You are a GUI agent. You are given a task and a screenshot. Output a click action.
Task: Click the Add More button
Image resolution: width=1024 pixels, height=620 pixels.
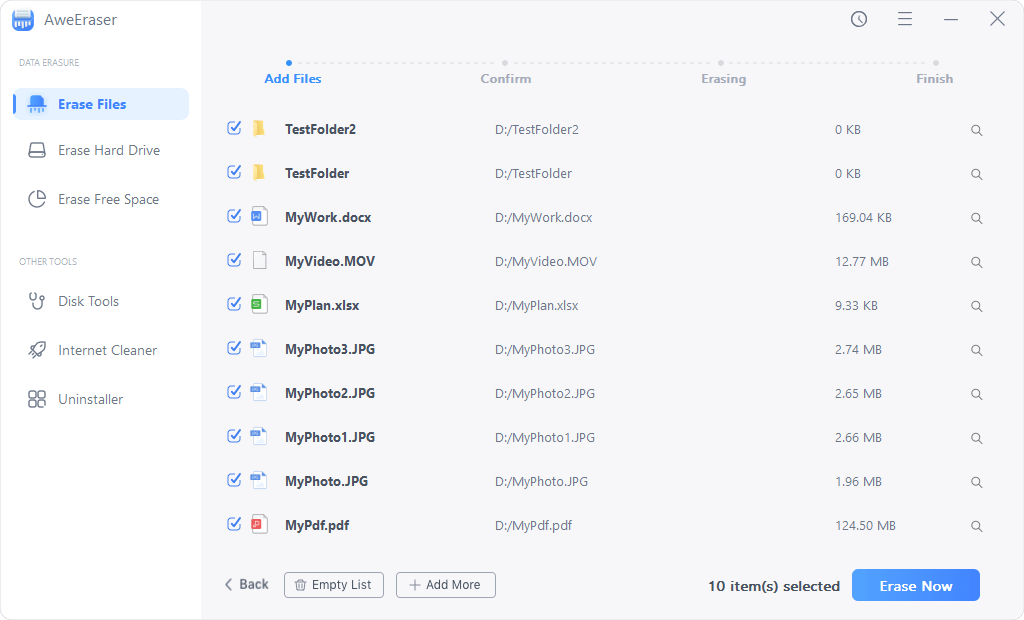(x=445, y=585)
